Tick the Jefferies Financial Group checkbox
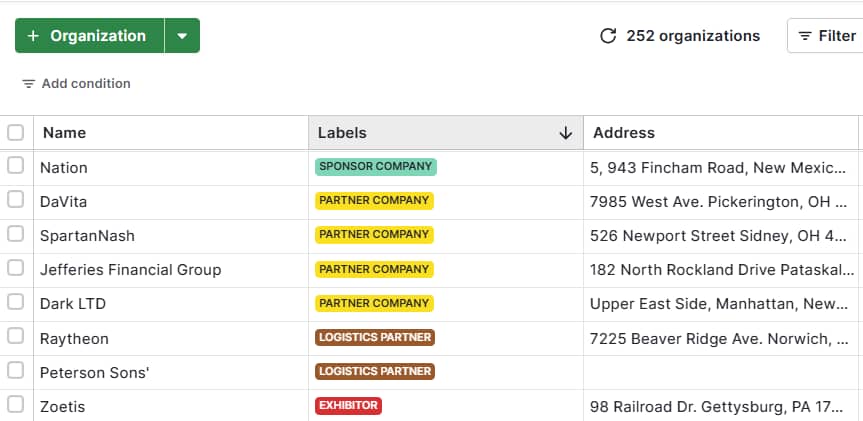 15,268
